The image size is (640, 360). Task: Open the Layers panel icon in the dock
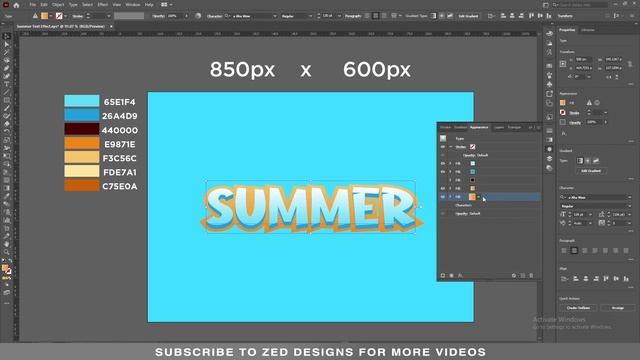[549, 158]
